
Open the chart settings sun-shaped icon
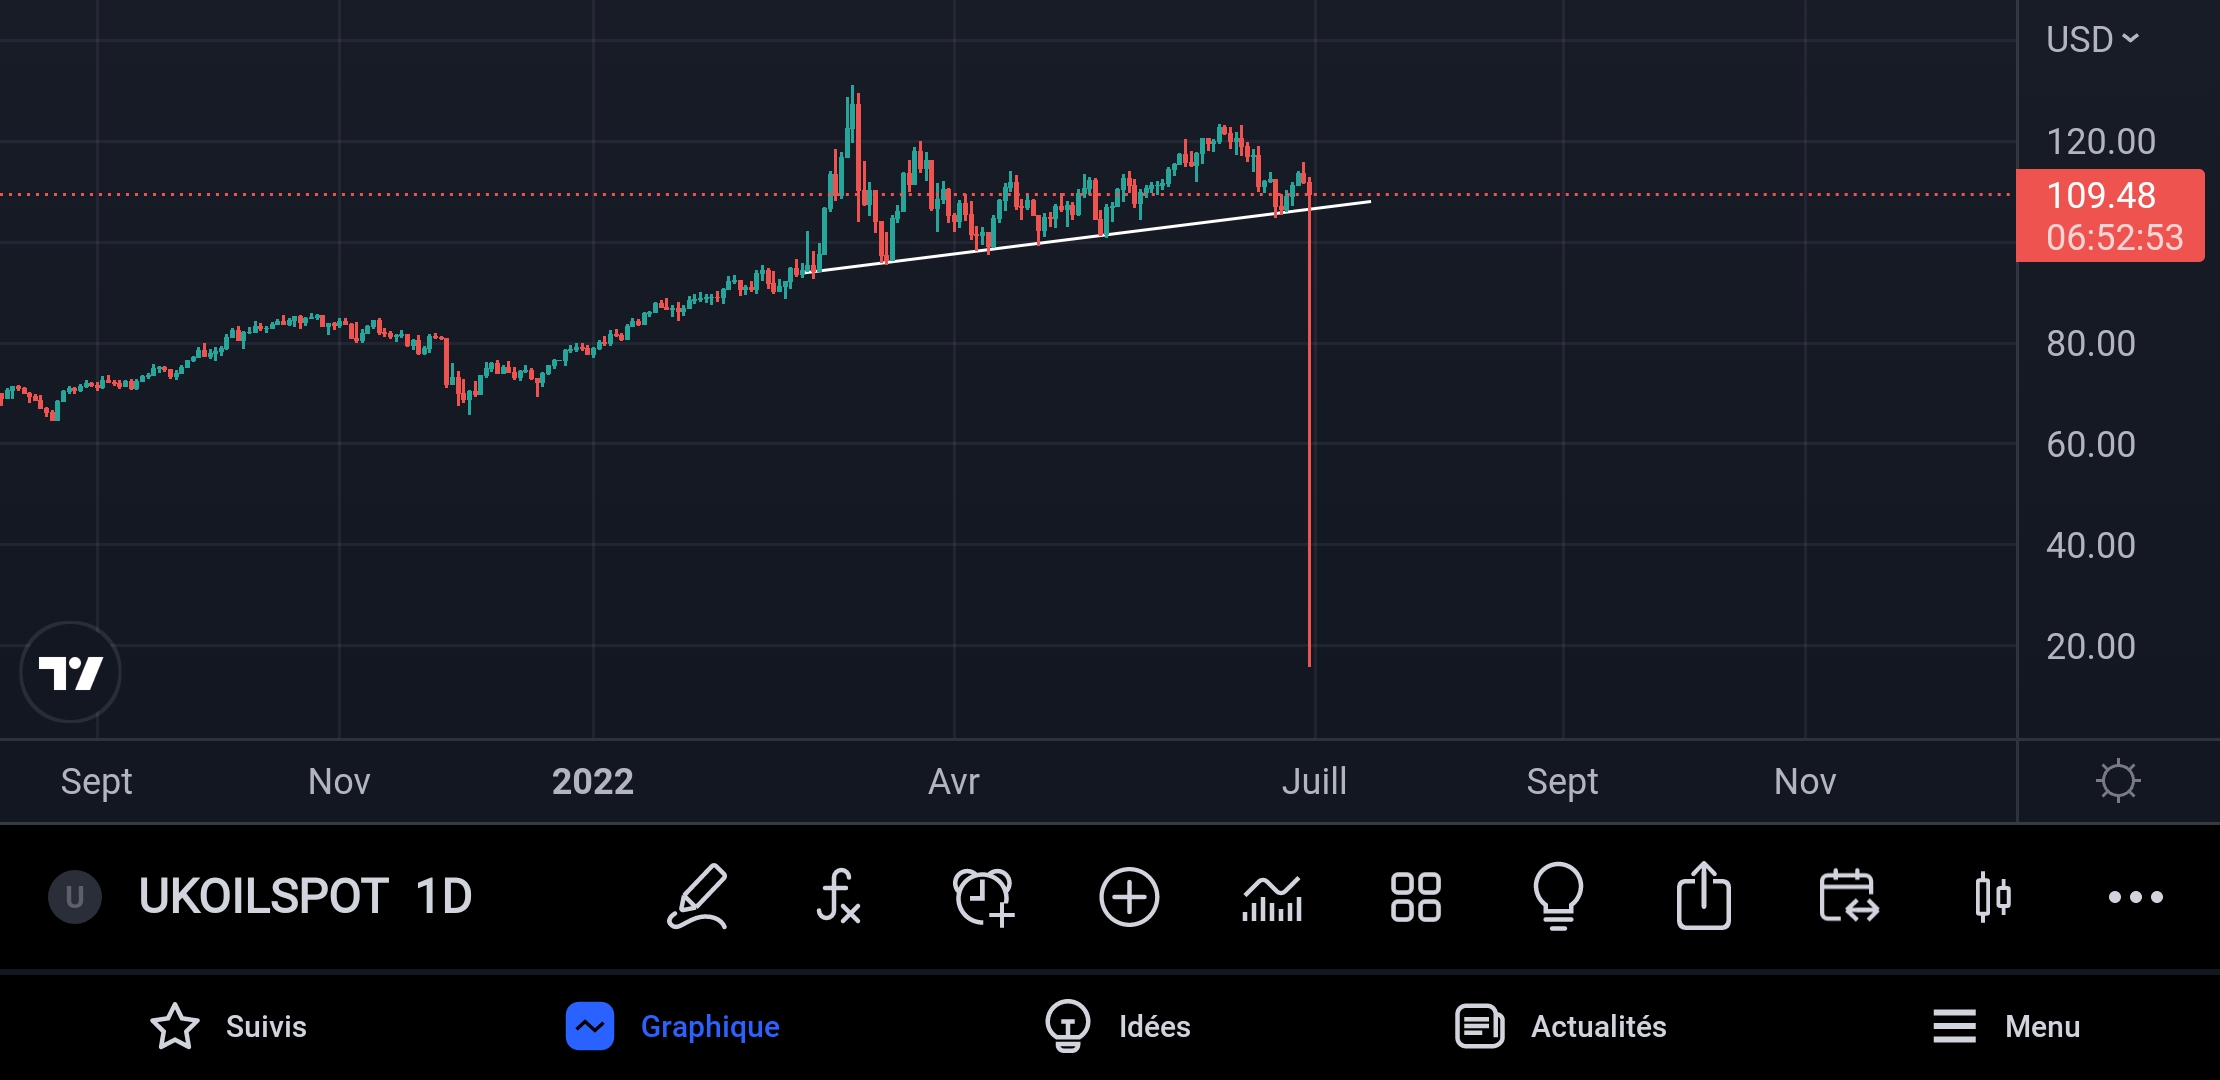(x=2117, y=781)
